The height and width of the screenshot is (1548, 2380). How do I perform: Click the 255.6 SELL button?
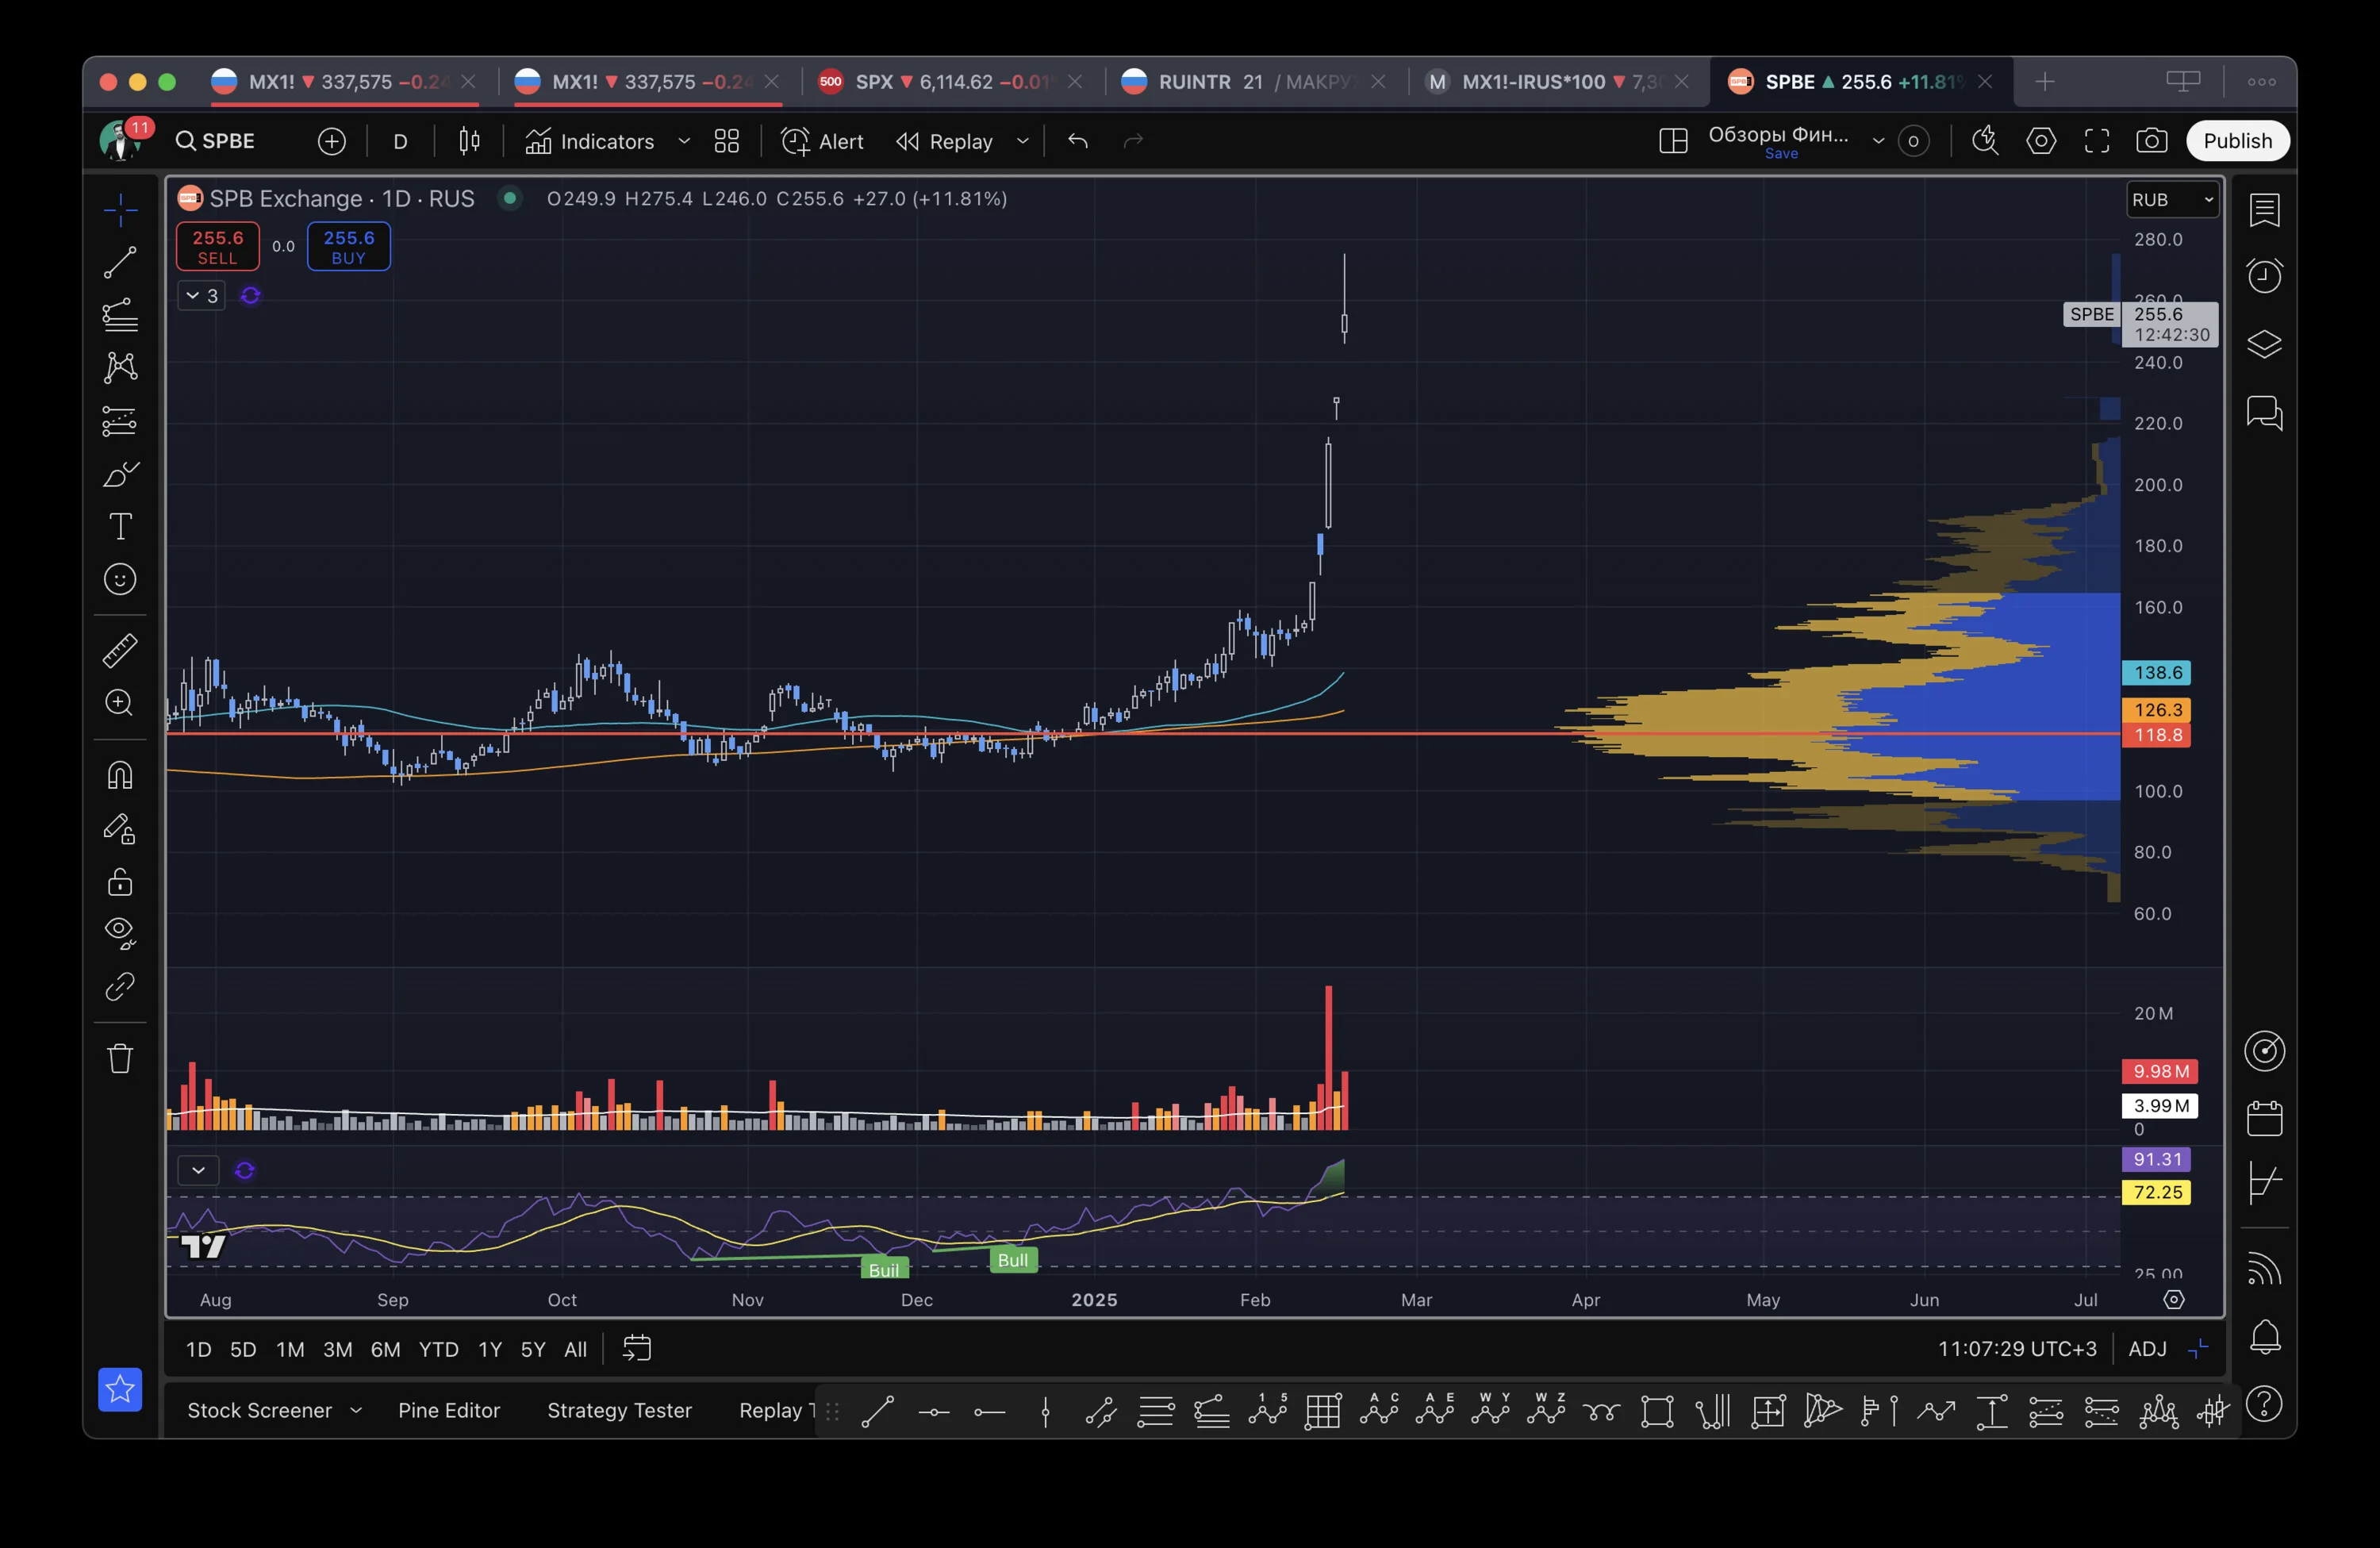click(217, 246)
